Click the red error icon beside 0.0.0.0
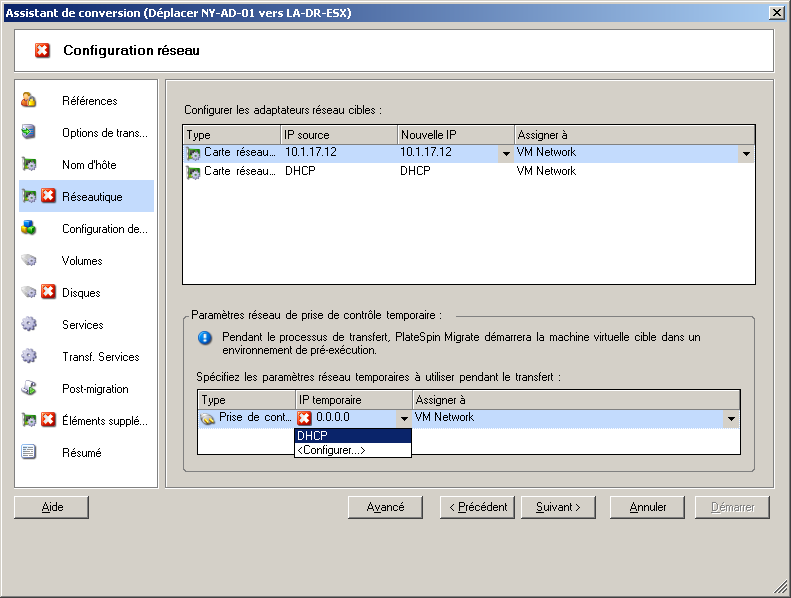Viewport: 791px width, 598px height. tap(304, 418)
